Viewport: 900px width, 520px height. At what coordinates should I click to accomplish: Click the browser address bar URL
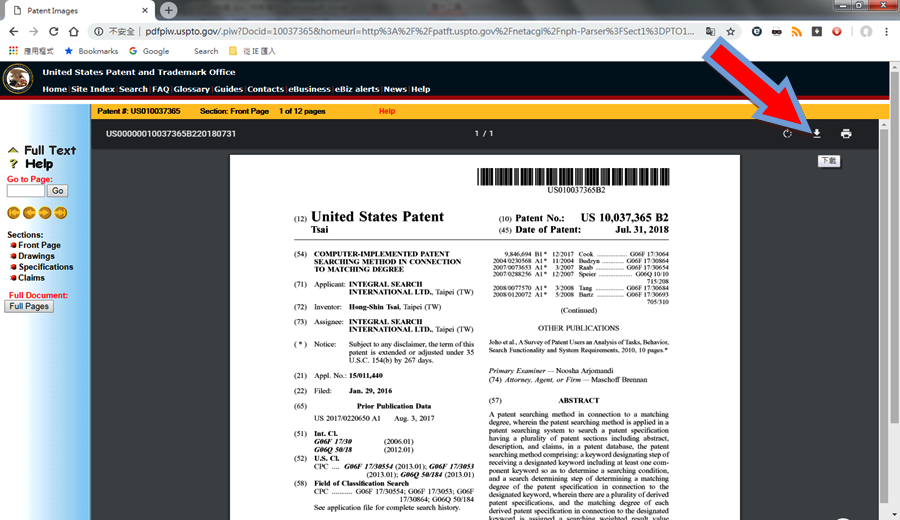(x=419, y=32)
